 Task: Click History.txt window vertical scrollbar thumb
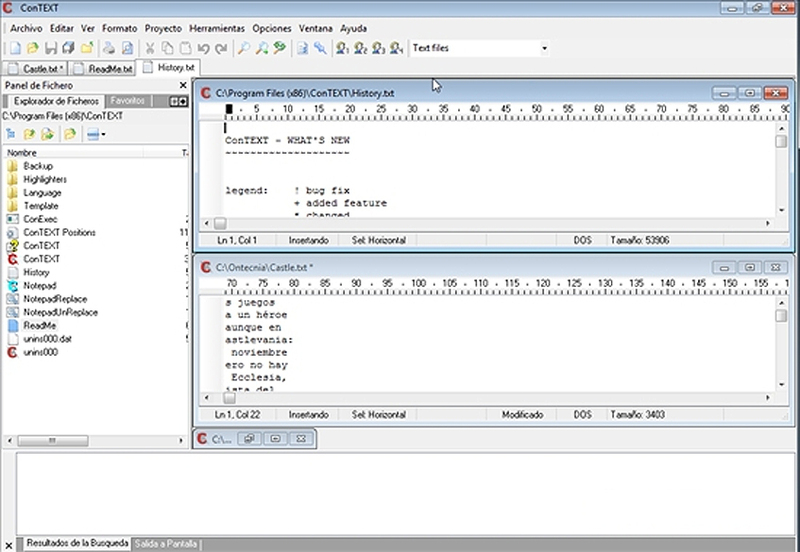pos(781,141)
